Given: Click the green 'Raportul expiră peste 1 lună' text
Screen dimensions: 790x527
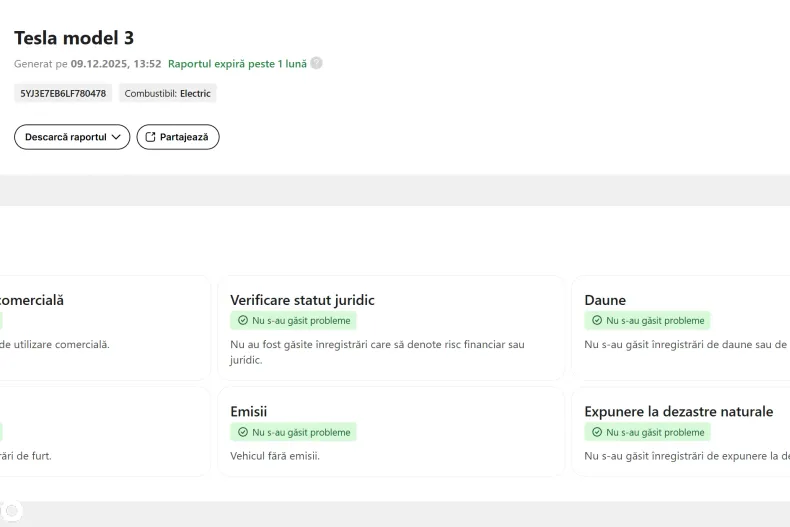Looking at the screenshot, I should (x=237, y=63).
